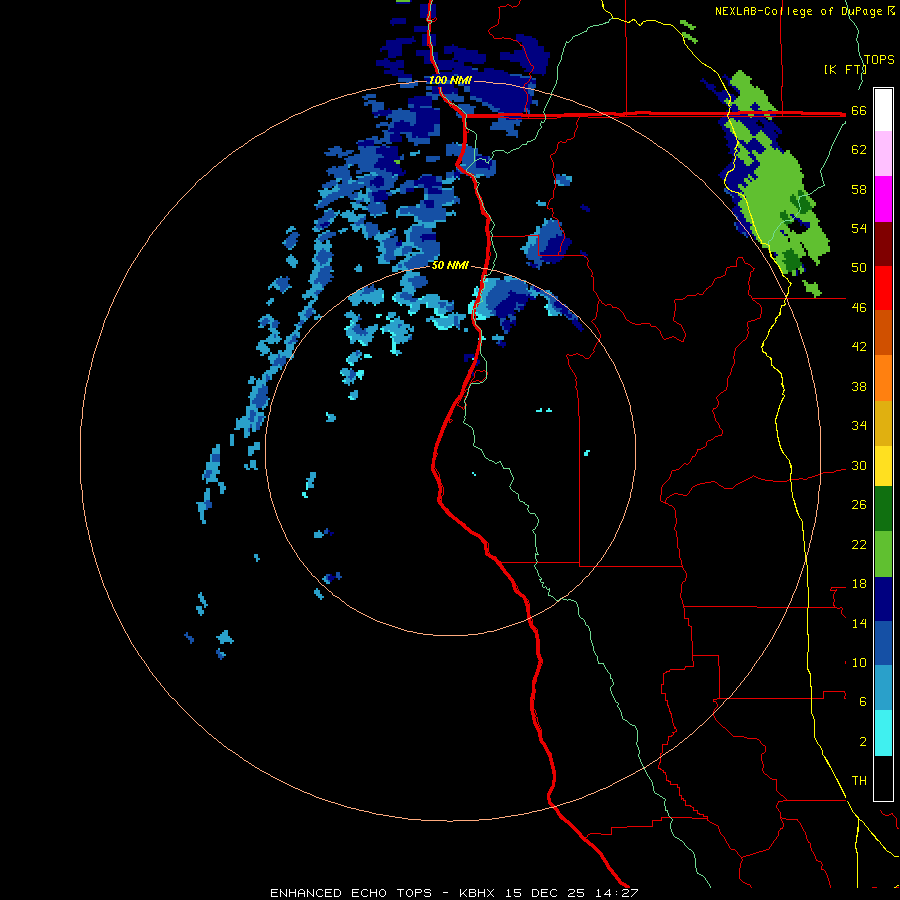Select the light green legend swatch
Image resolution: width=900 pixels, height=900 pixels.
883,554
